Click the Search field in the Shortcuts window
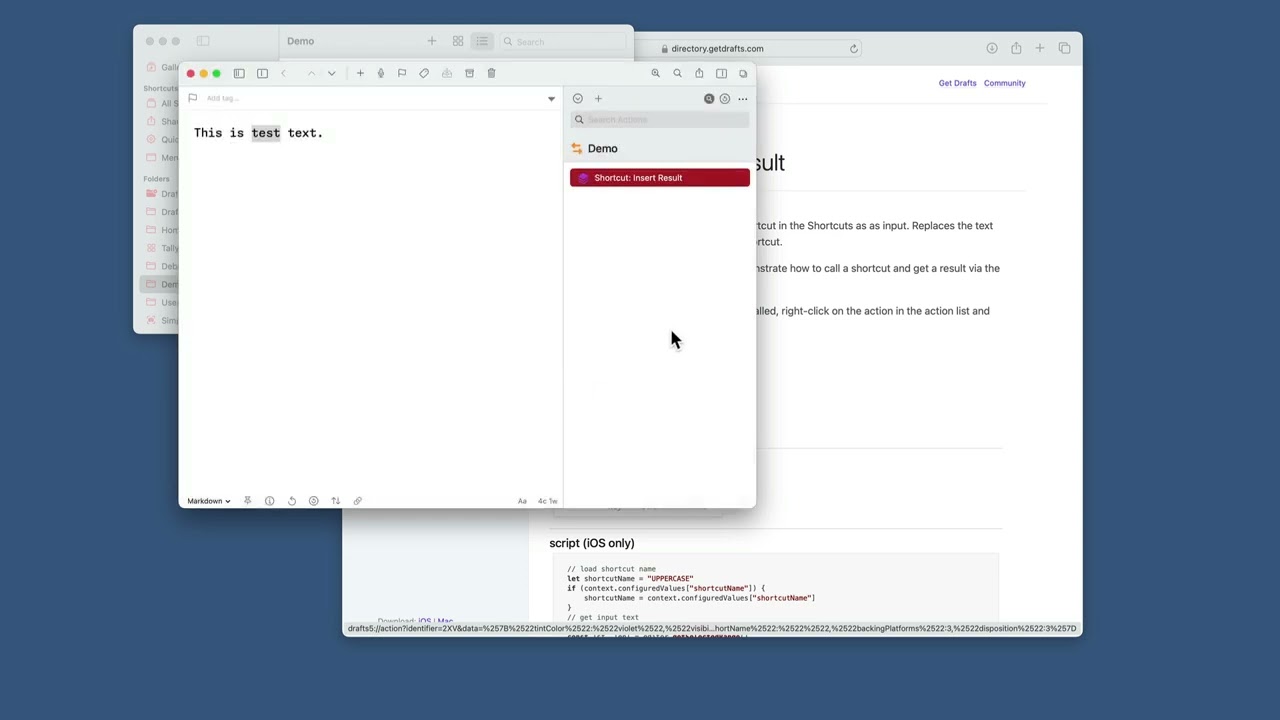Screen dimensions: 1280x720 tap(563, 42)
